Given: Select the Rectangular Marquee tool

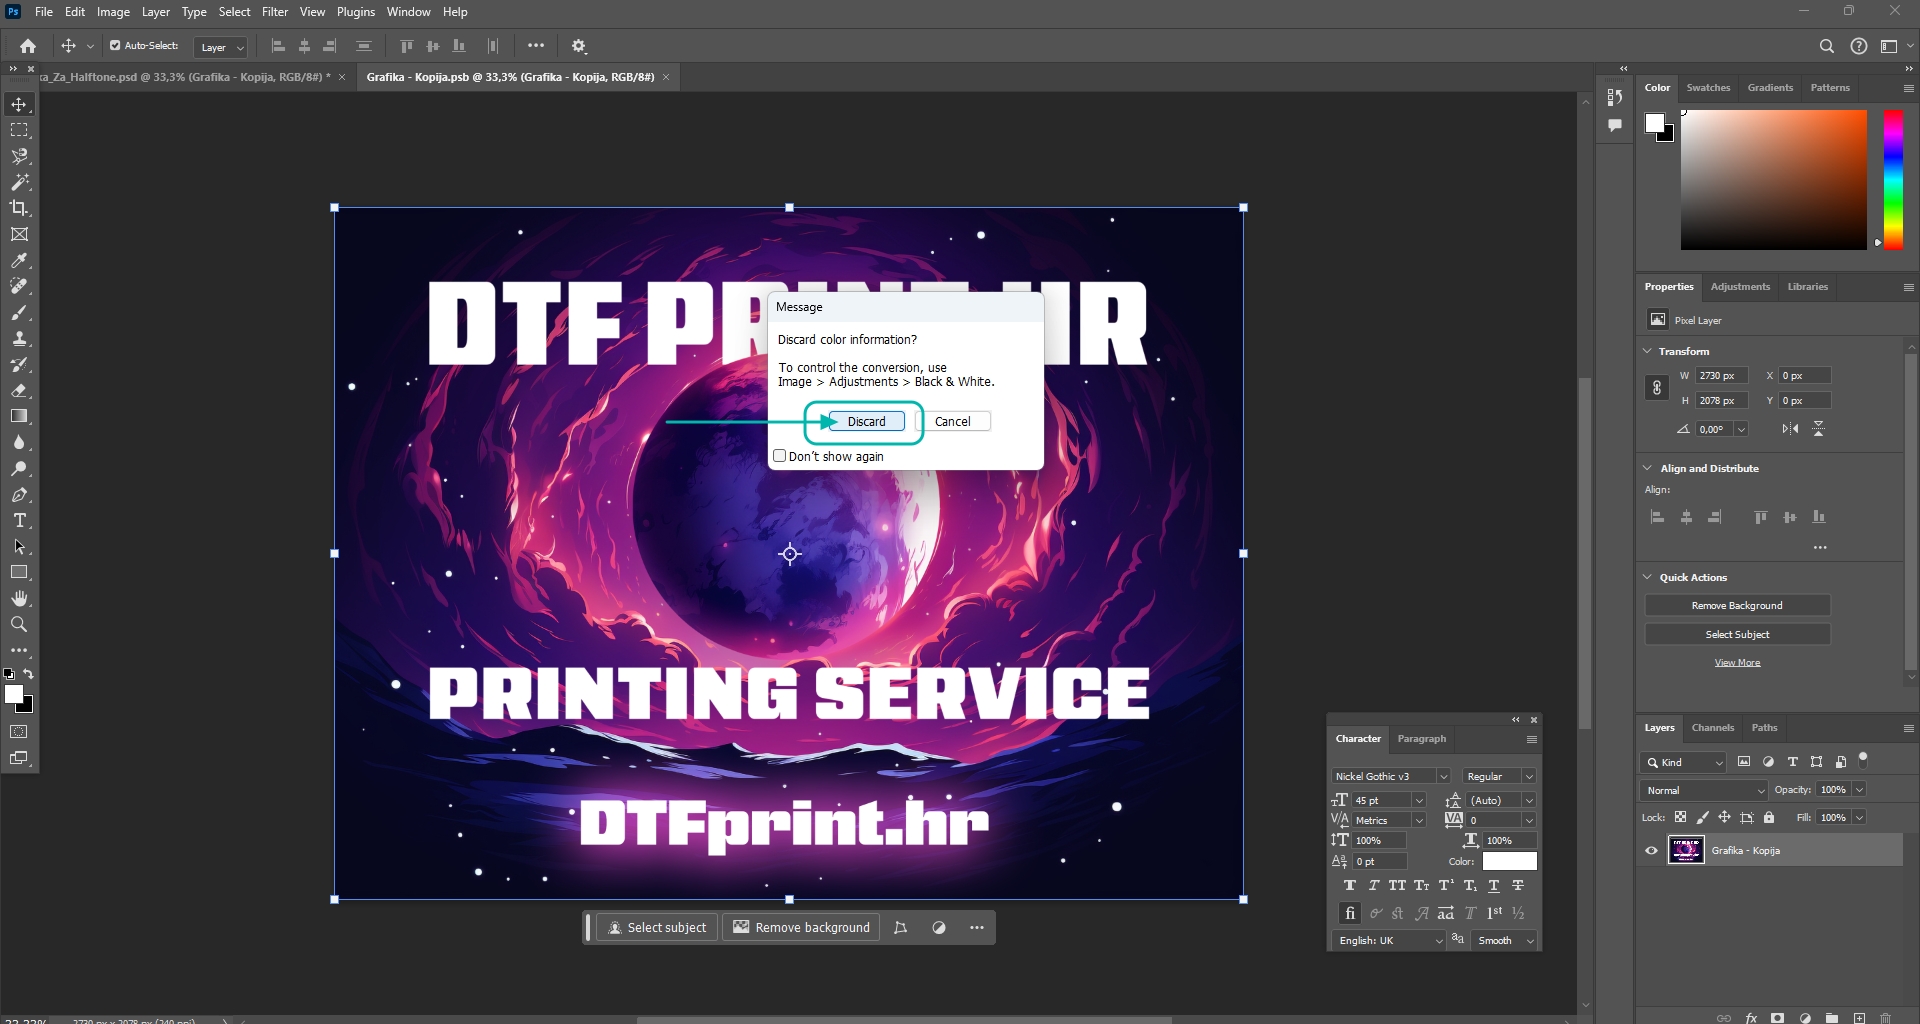Looking at the screenshot, I should [19, 130].
